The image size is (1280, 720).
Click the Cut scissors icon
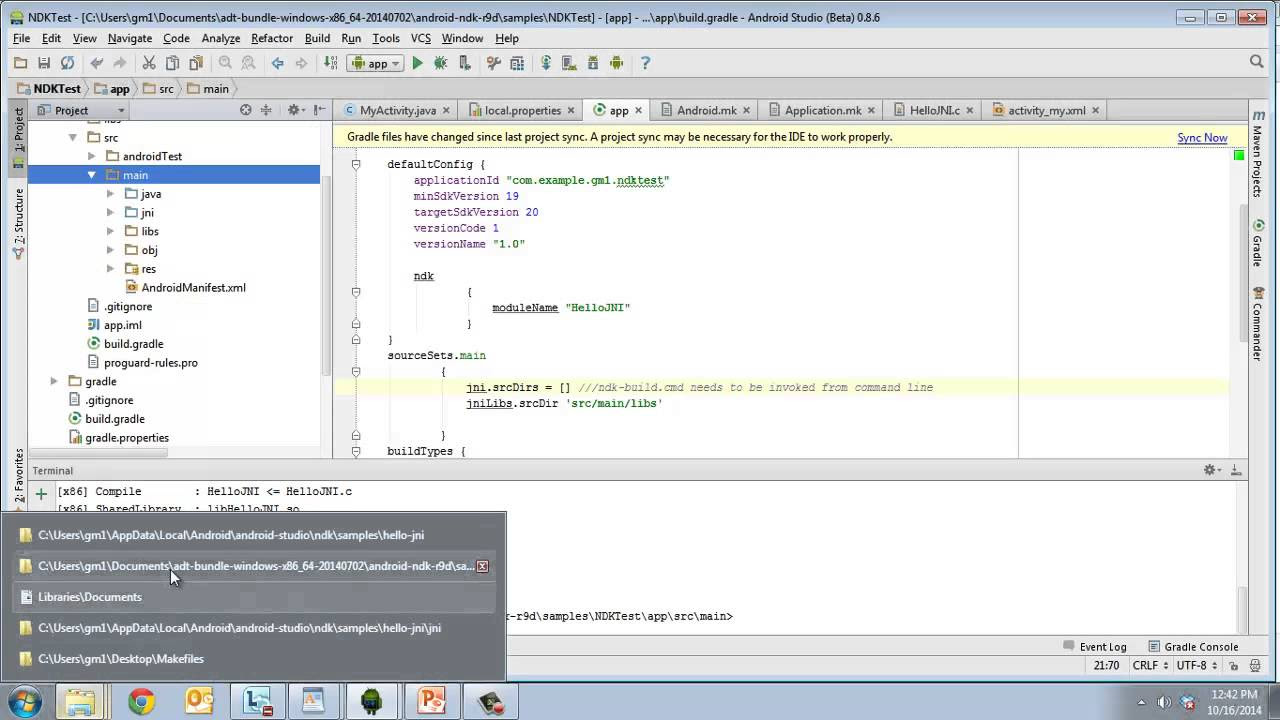pyautogui.click(x=149, y=63)
